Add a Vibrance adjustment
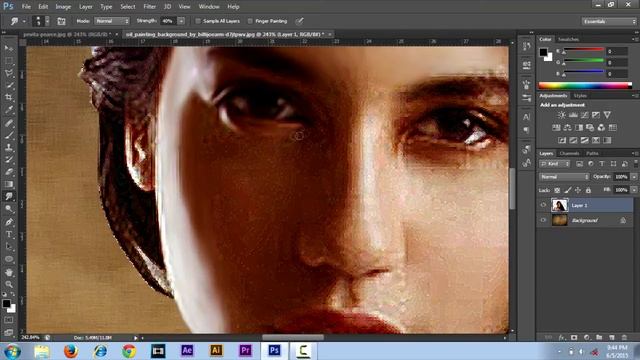This screenshot has height=360, width=640. [607, 115]
